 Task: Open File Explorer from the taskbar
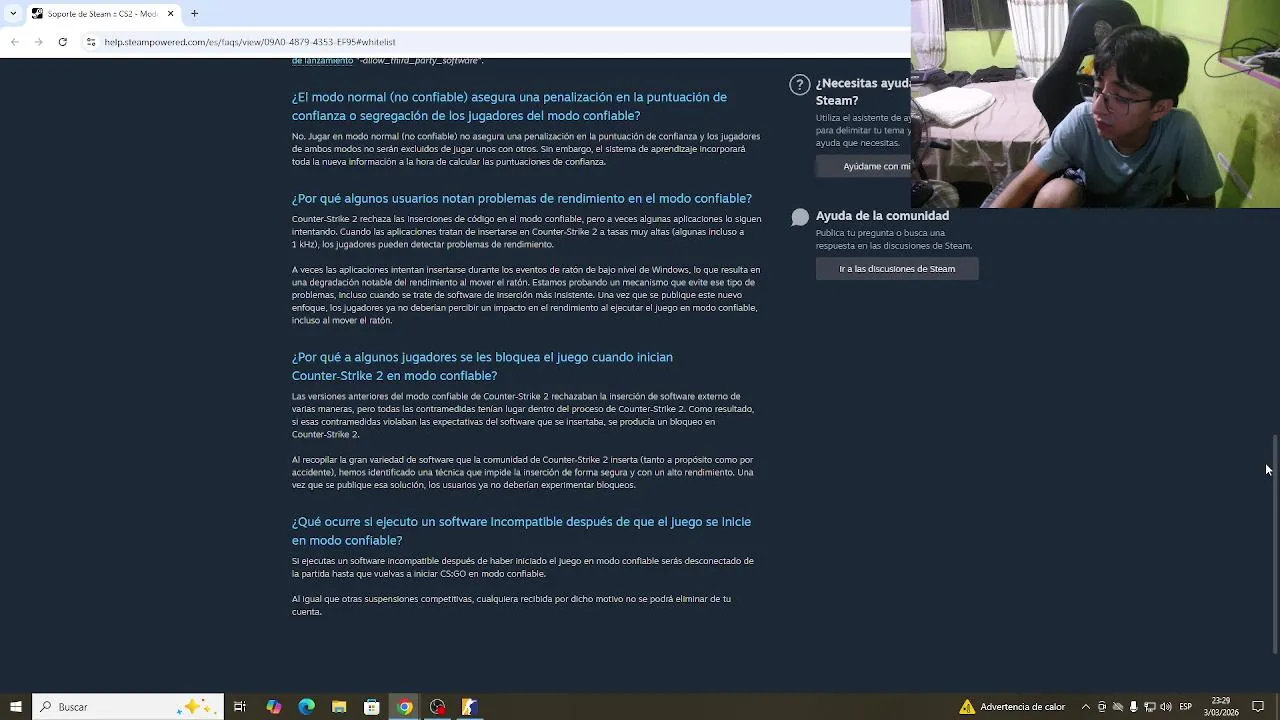click(x=339, y=707)
